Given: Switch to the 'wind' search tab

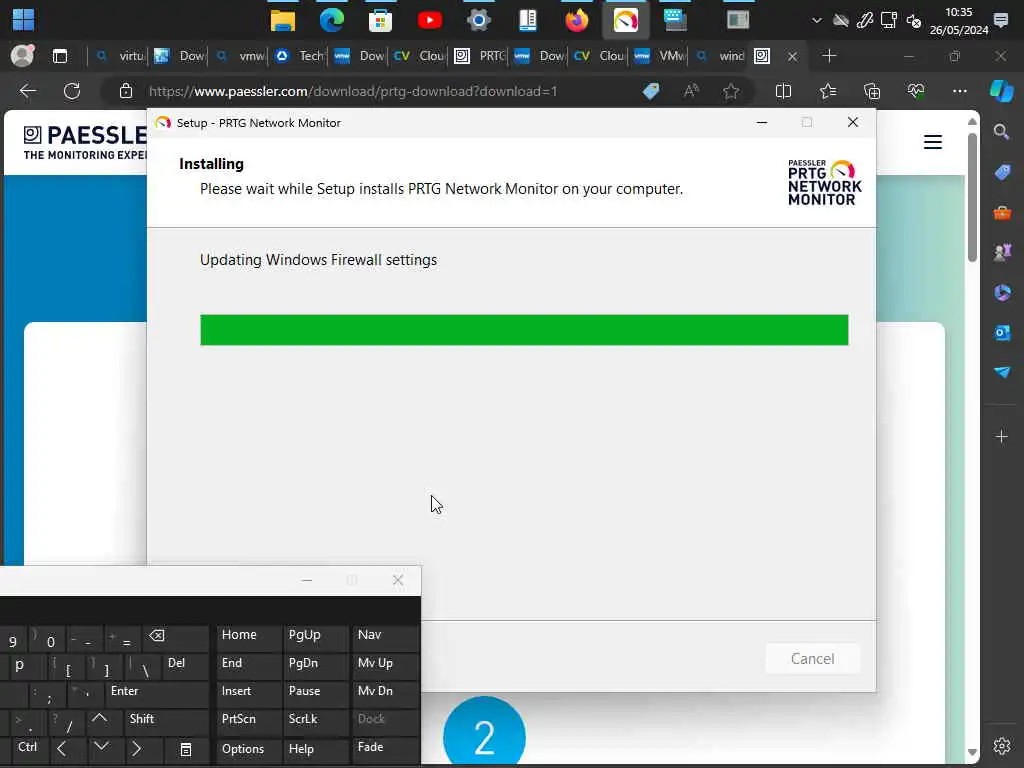Looking at the screenshot, I should (x=720, y=56).
